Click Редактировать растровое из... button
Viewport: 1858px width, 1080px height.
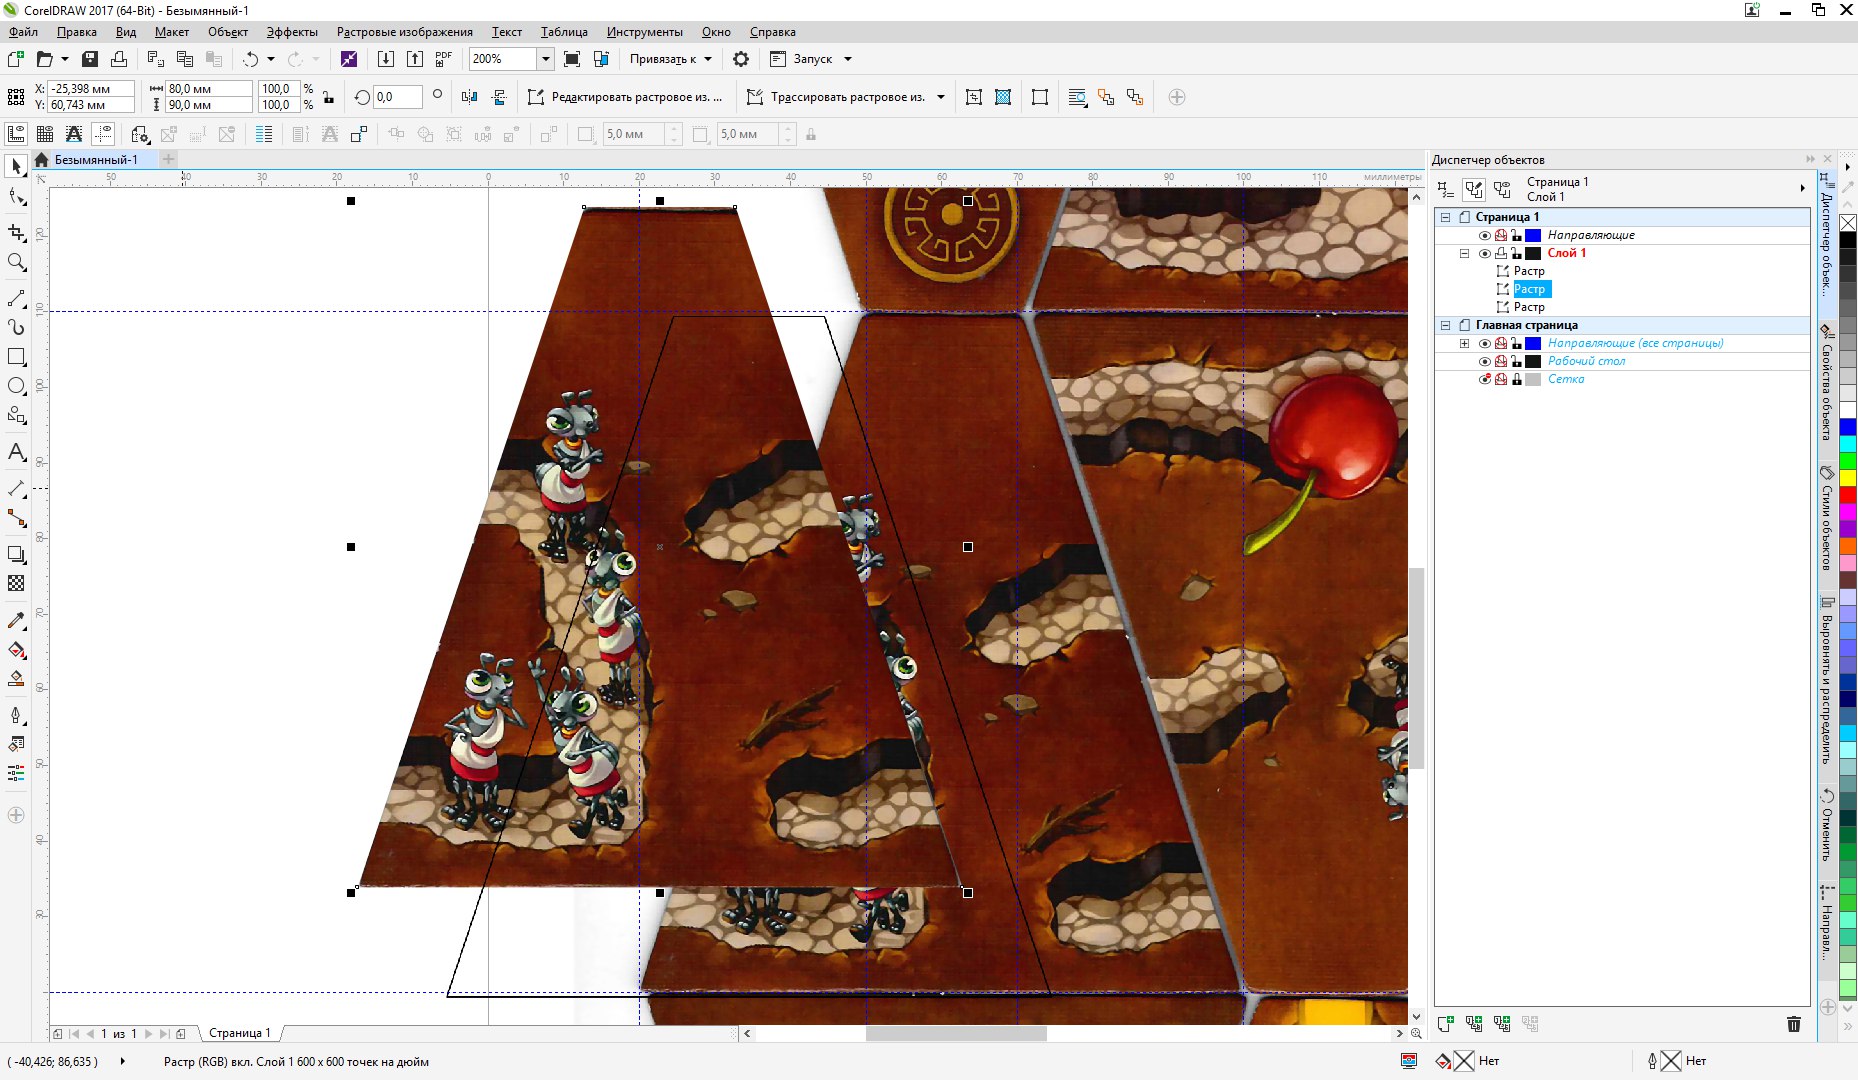pos(625,97)
